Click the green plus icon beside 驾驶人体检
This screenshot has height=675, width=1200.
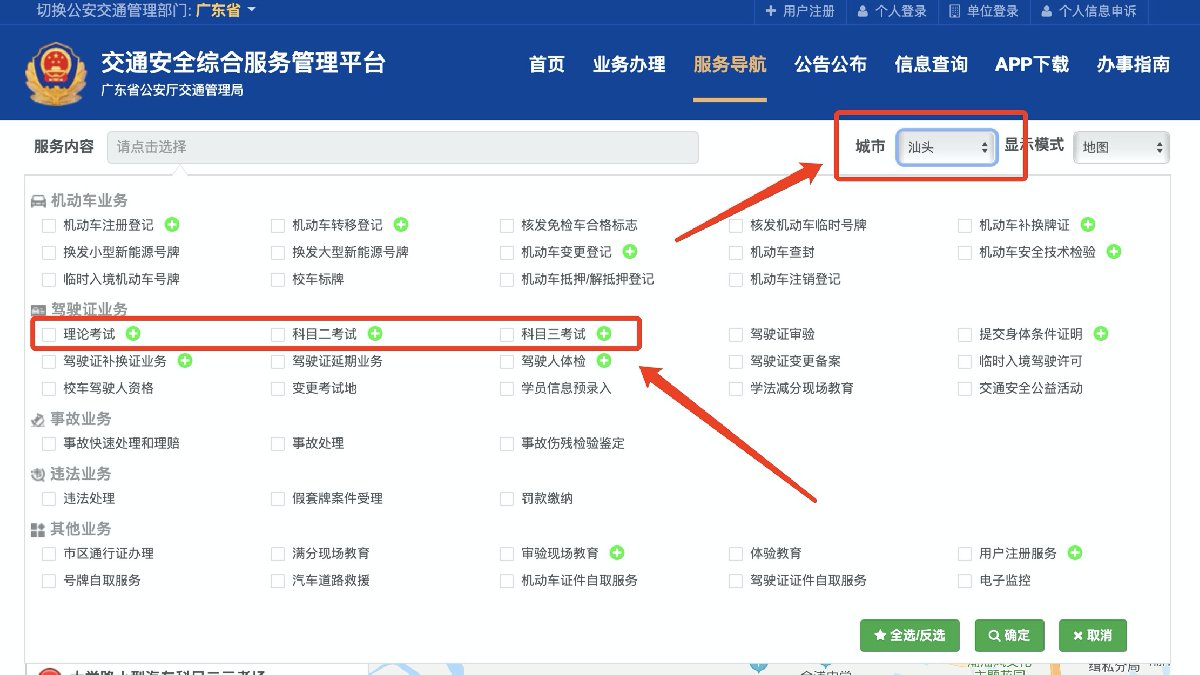point(604,360)
